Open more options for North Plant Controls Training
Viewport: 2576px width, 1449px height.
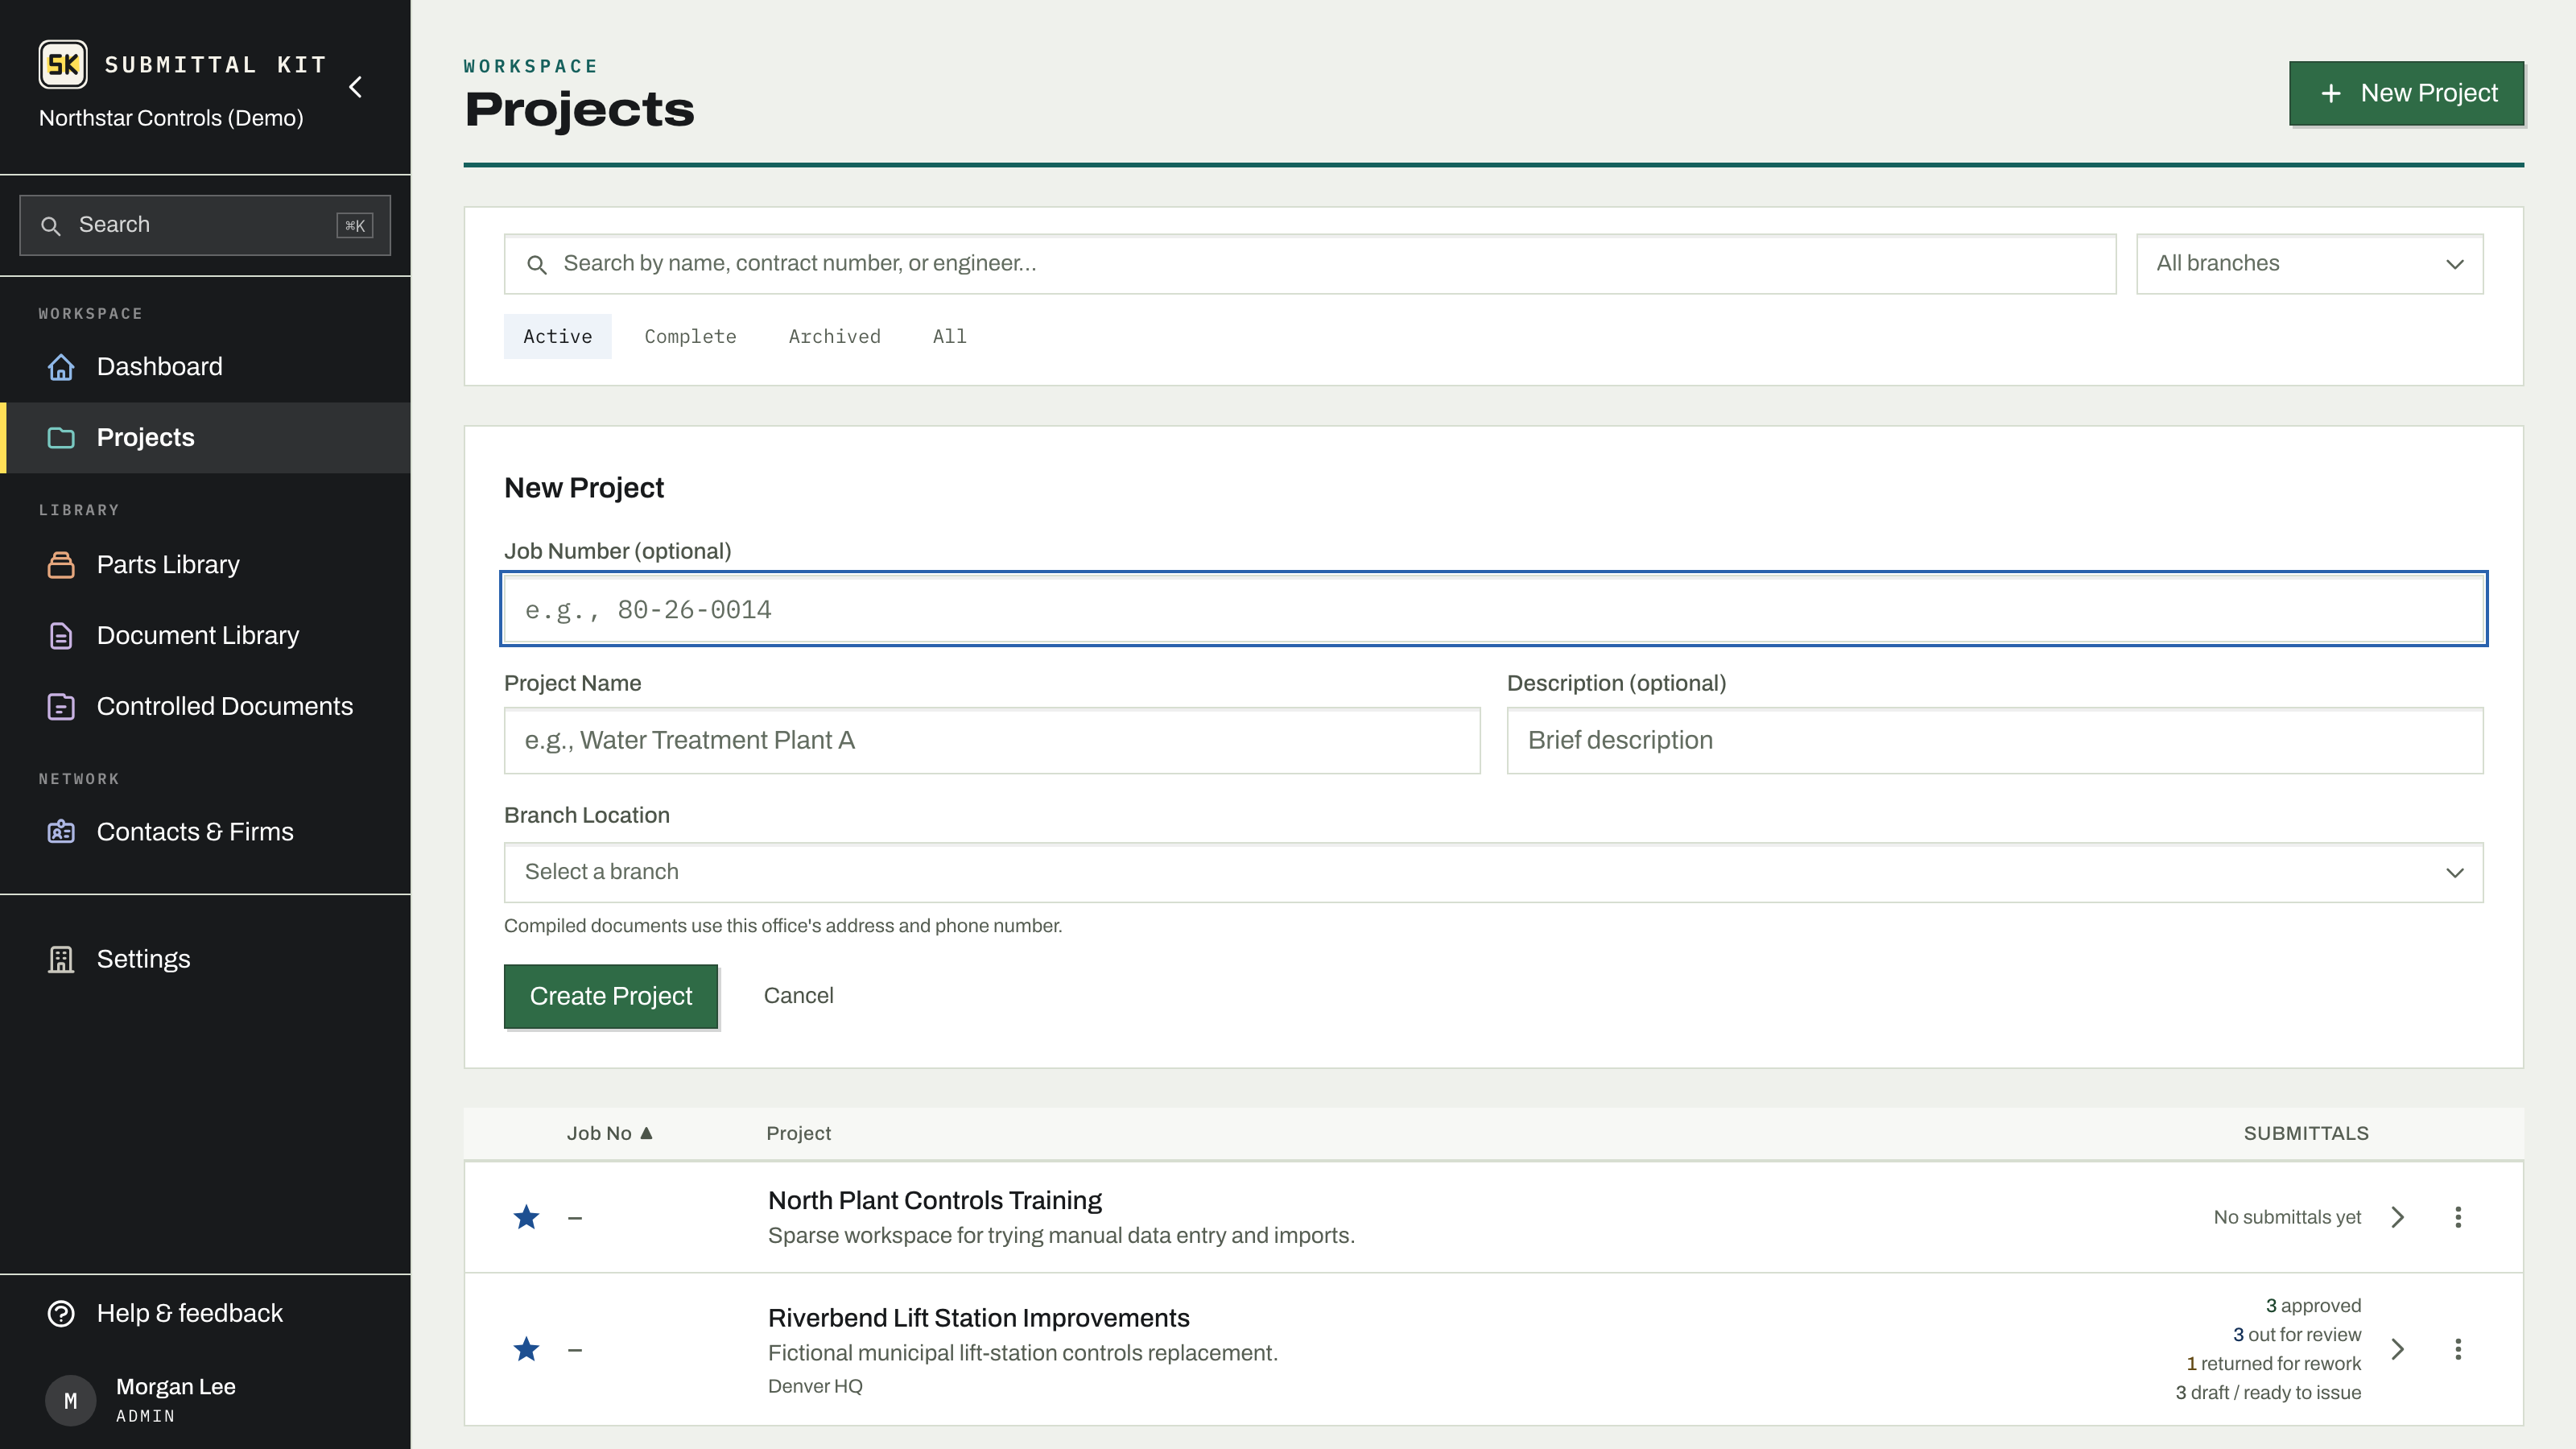(2458, 1217)
